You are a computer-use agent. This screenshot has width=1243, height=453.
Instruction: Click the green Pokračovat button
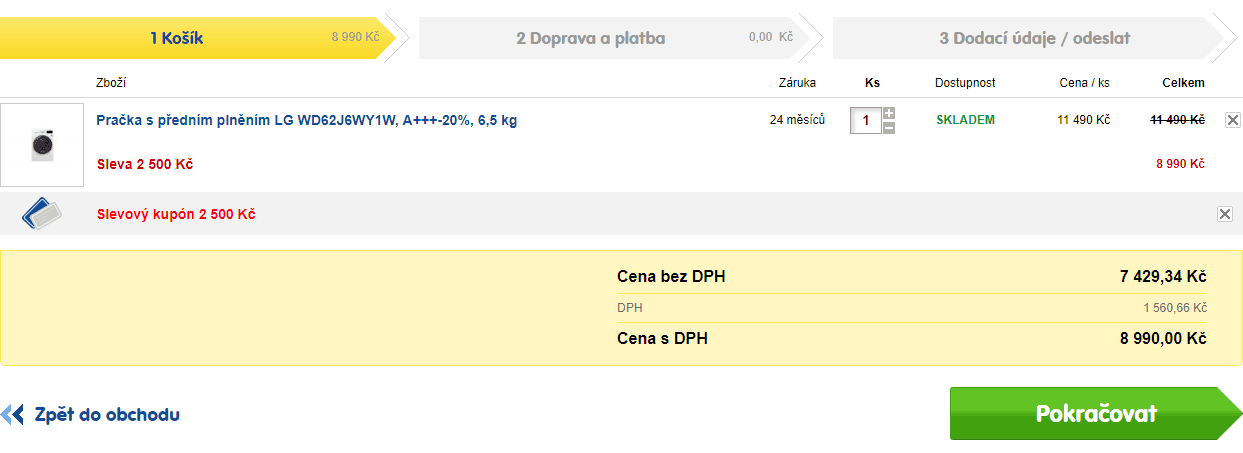1096,413
